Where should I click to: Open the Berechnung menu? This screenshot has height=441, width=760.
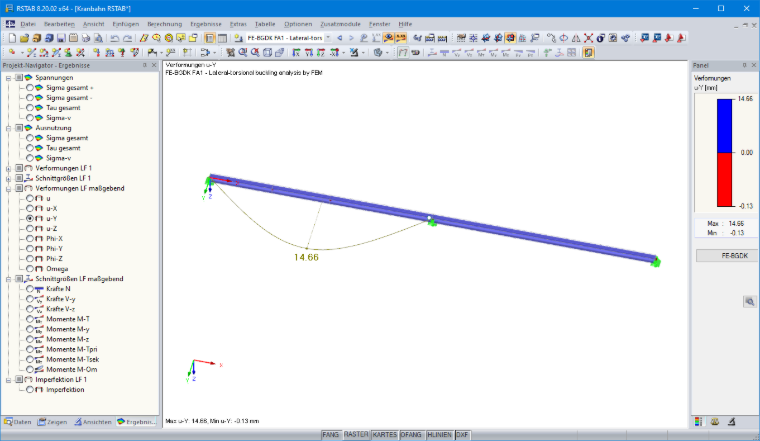coord(165,24)
